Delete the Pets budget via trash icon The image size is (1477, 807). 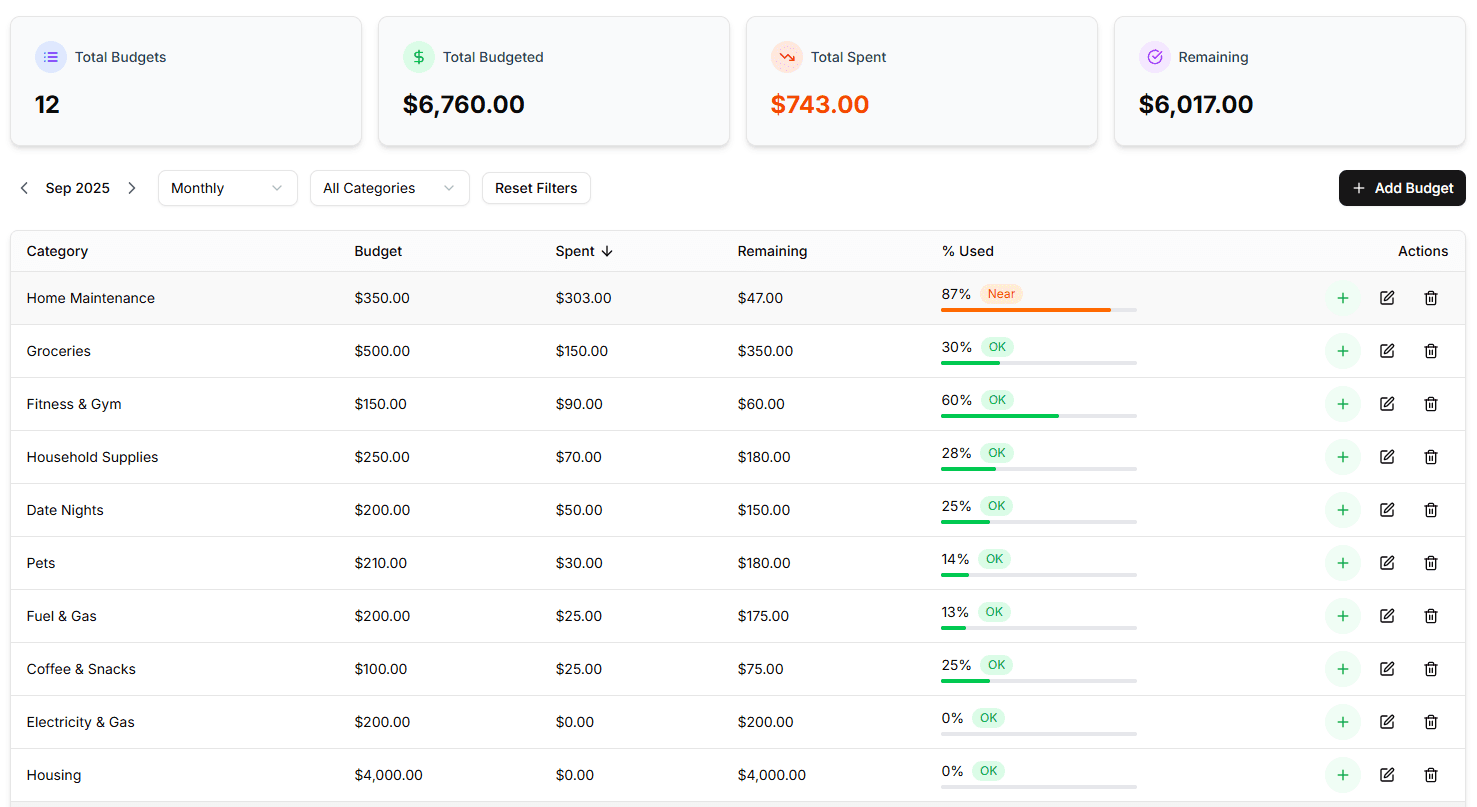[x=1431, y=562]
